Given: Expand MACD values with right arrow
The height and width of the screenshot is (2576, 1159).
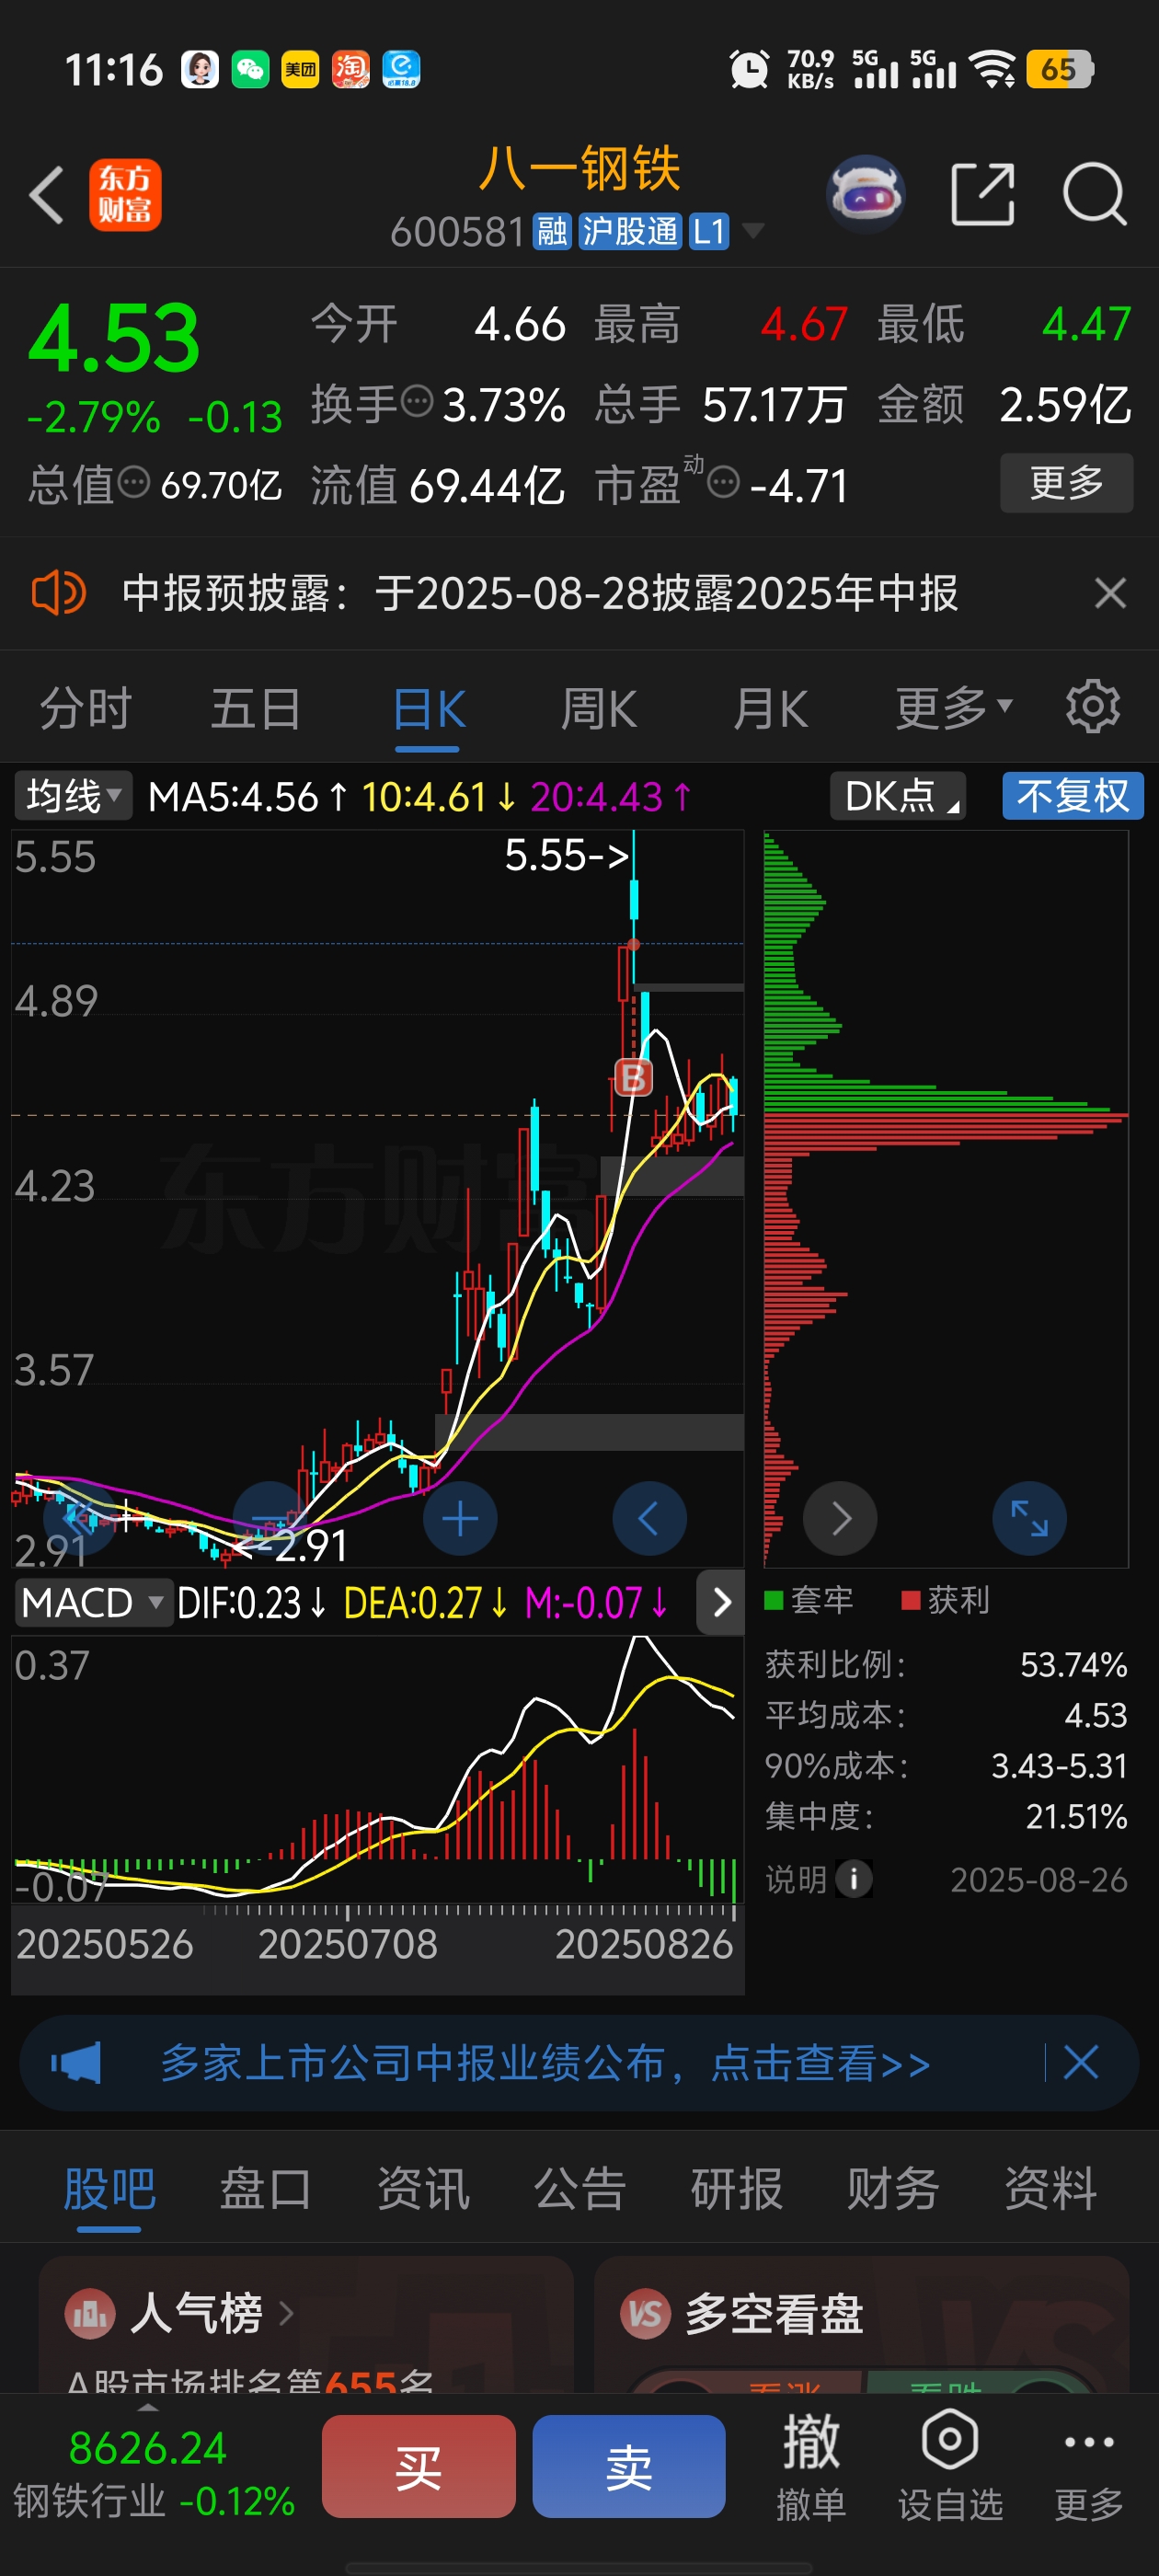Looking at the screenshot, I should (721, 1602).
